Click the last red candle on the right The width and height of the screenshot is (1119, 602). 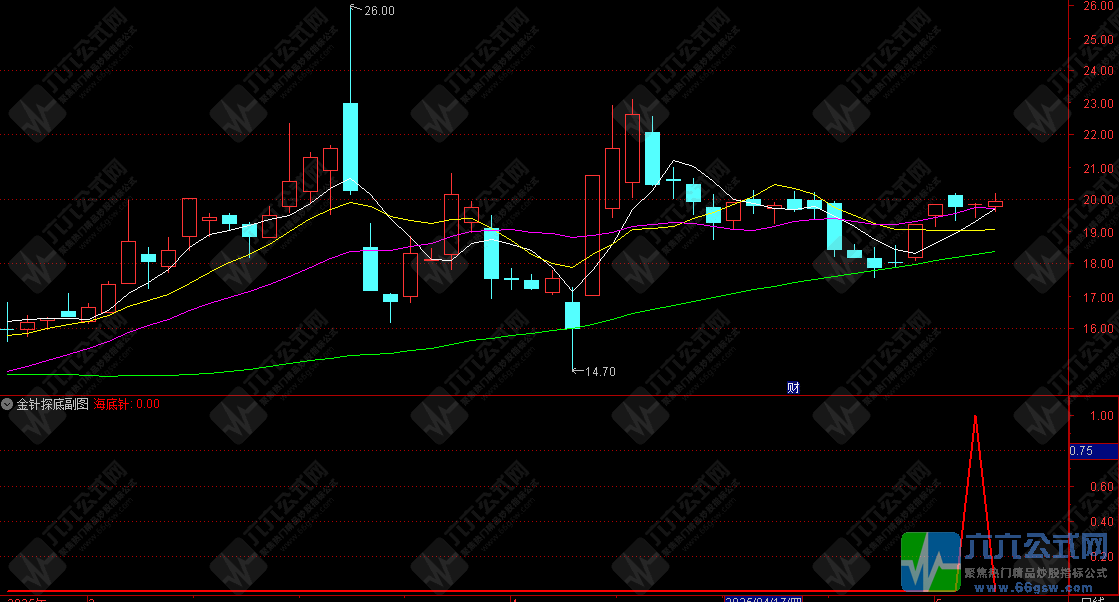click(995, 204)
